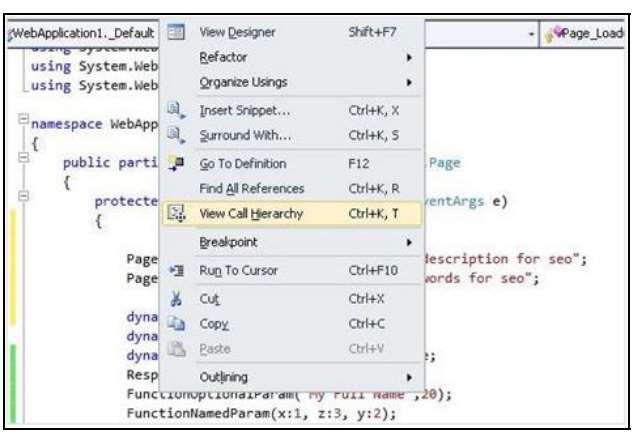Click the Go To Definition icon
This screenshot has width=636, height=445.
(174, 163)
